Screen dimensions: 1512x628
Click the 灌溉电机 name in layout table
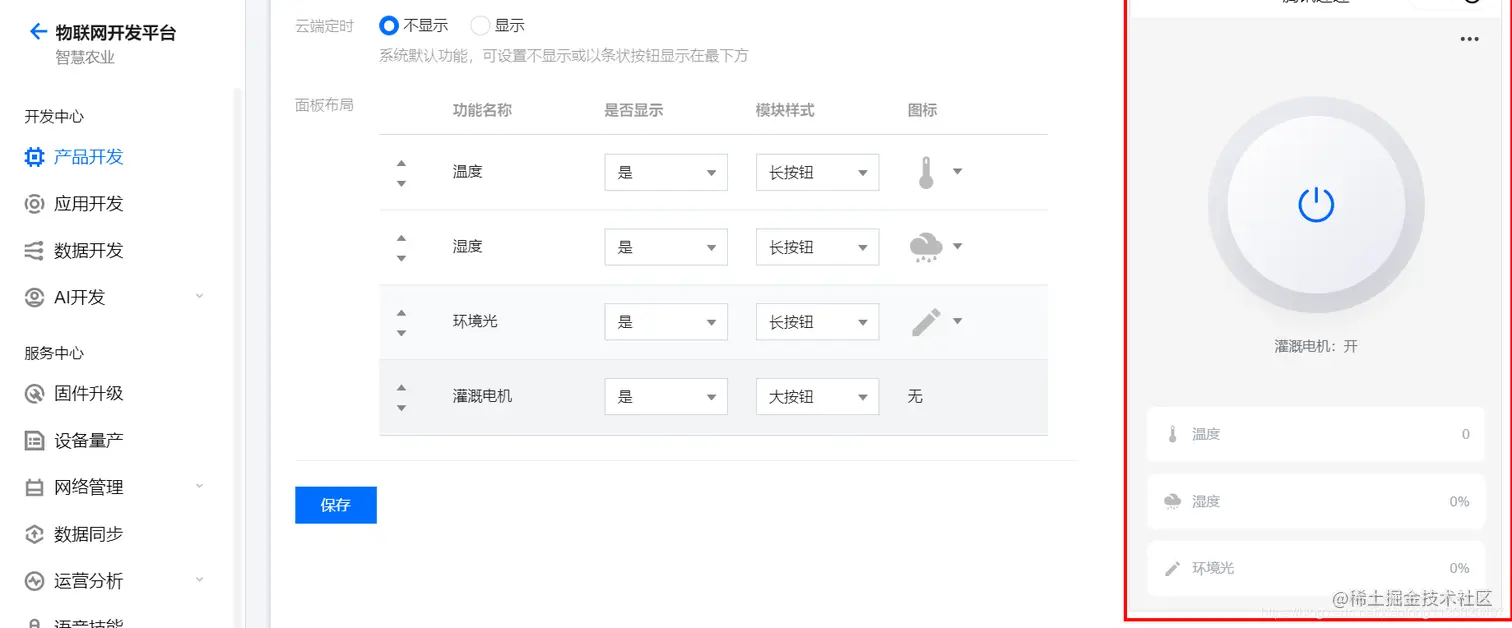[482, 397]
